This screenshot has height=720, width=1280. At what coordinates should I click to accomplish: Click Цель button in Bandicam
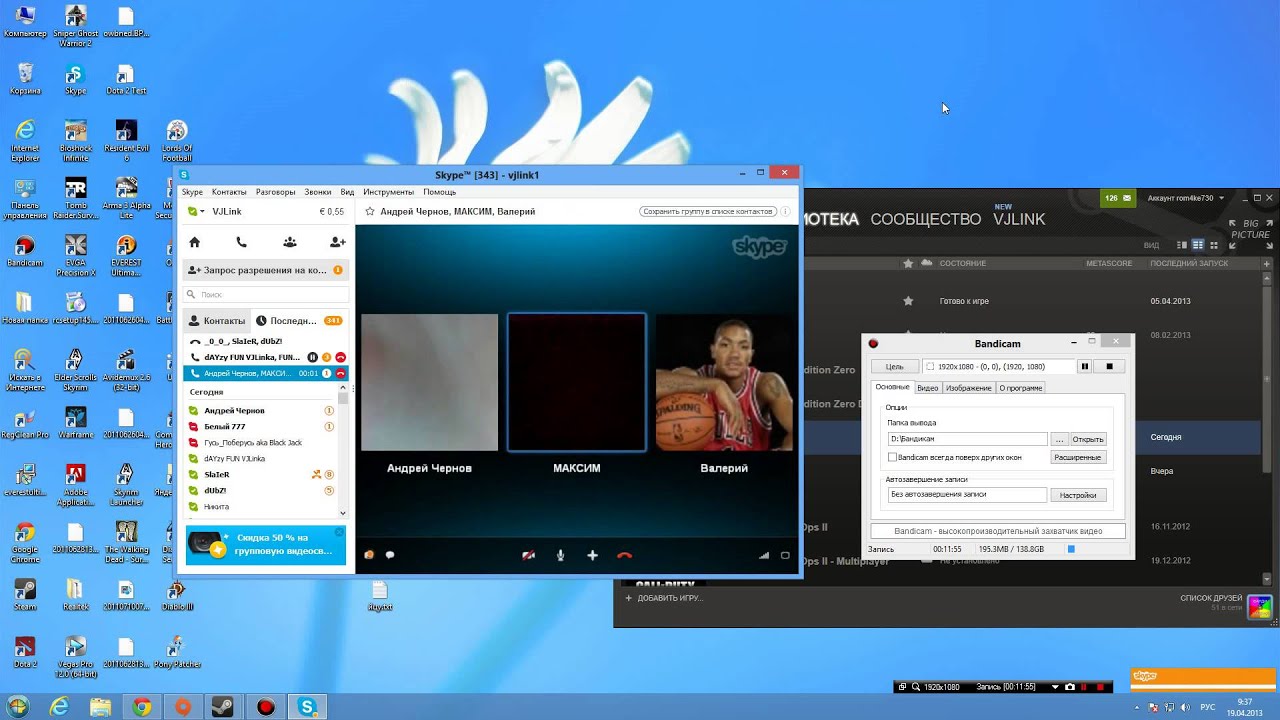click(894, 367)
